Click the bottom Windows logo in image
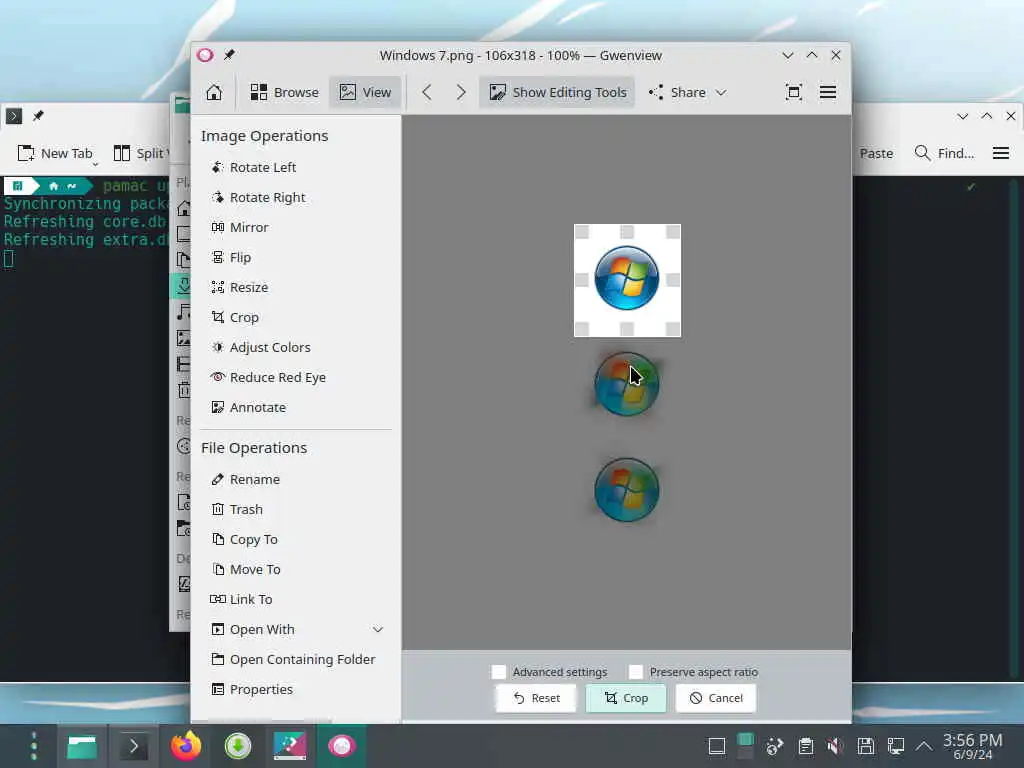1024x768 pixels. (x=627, y=490)
